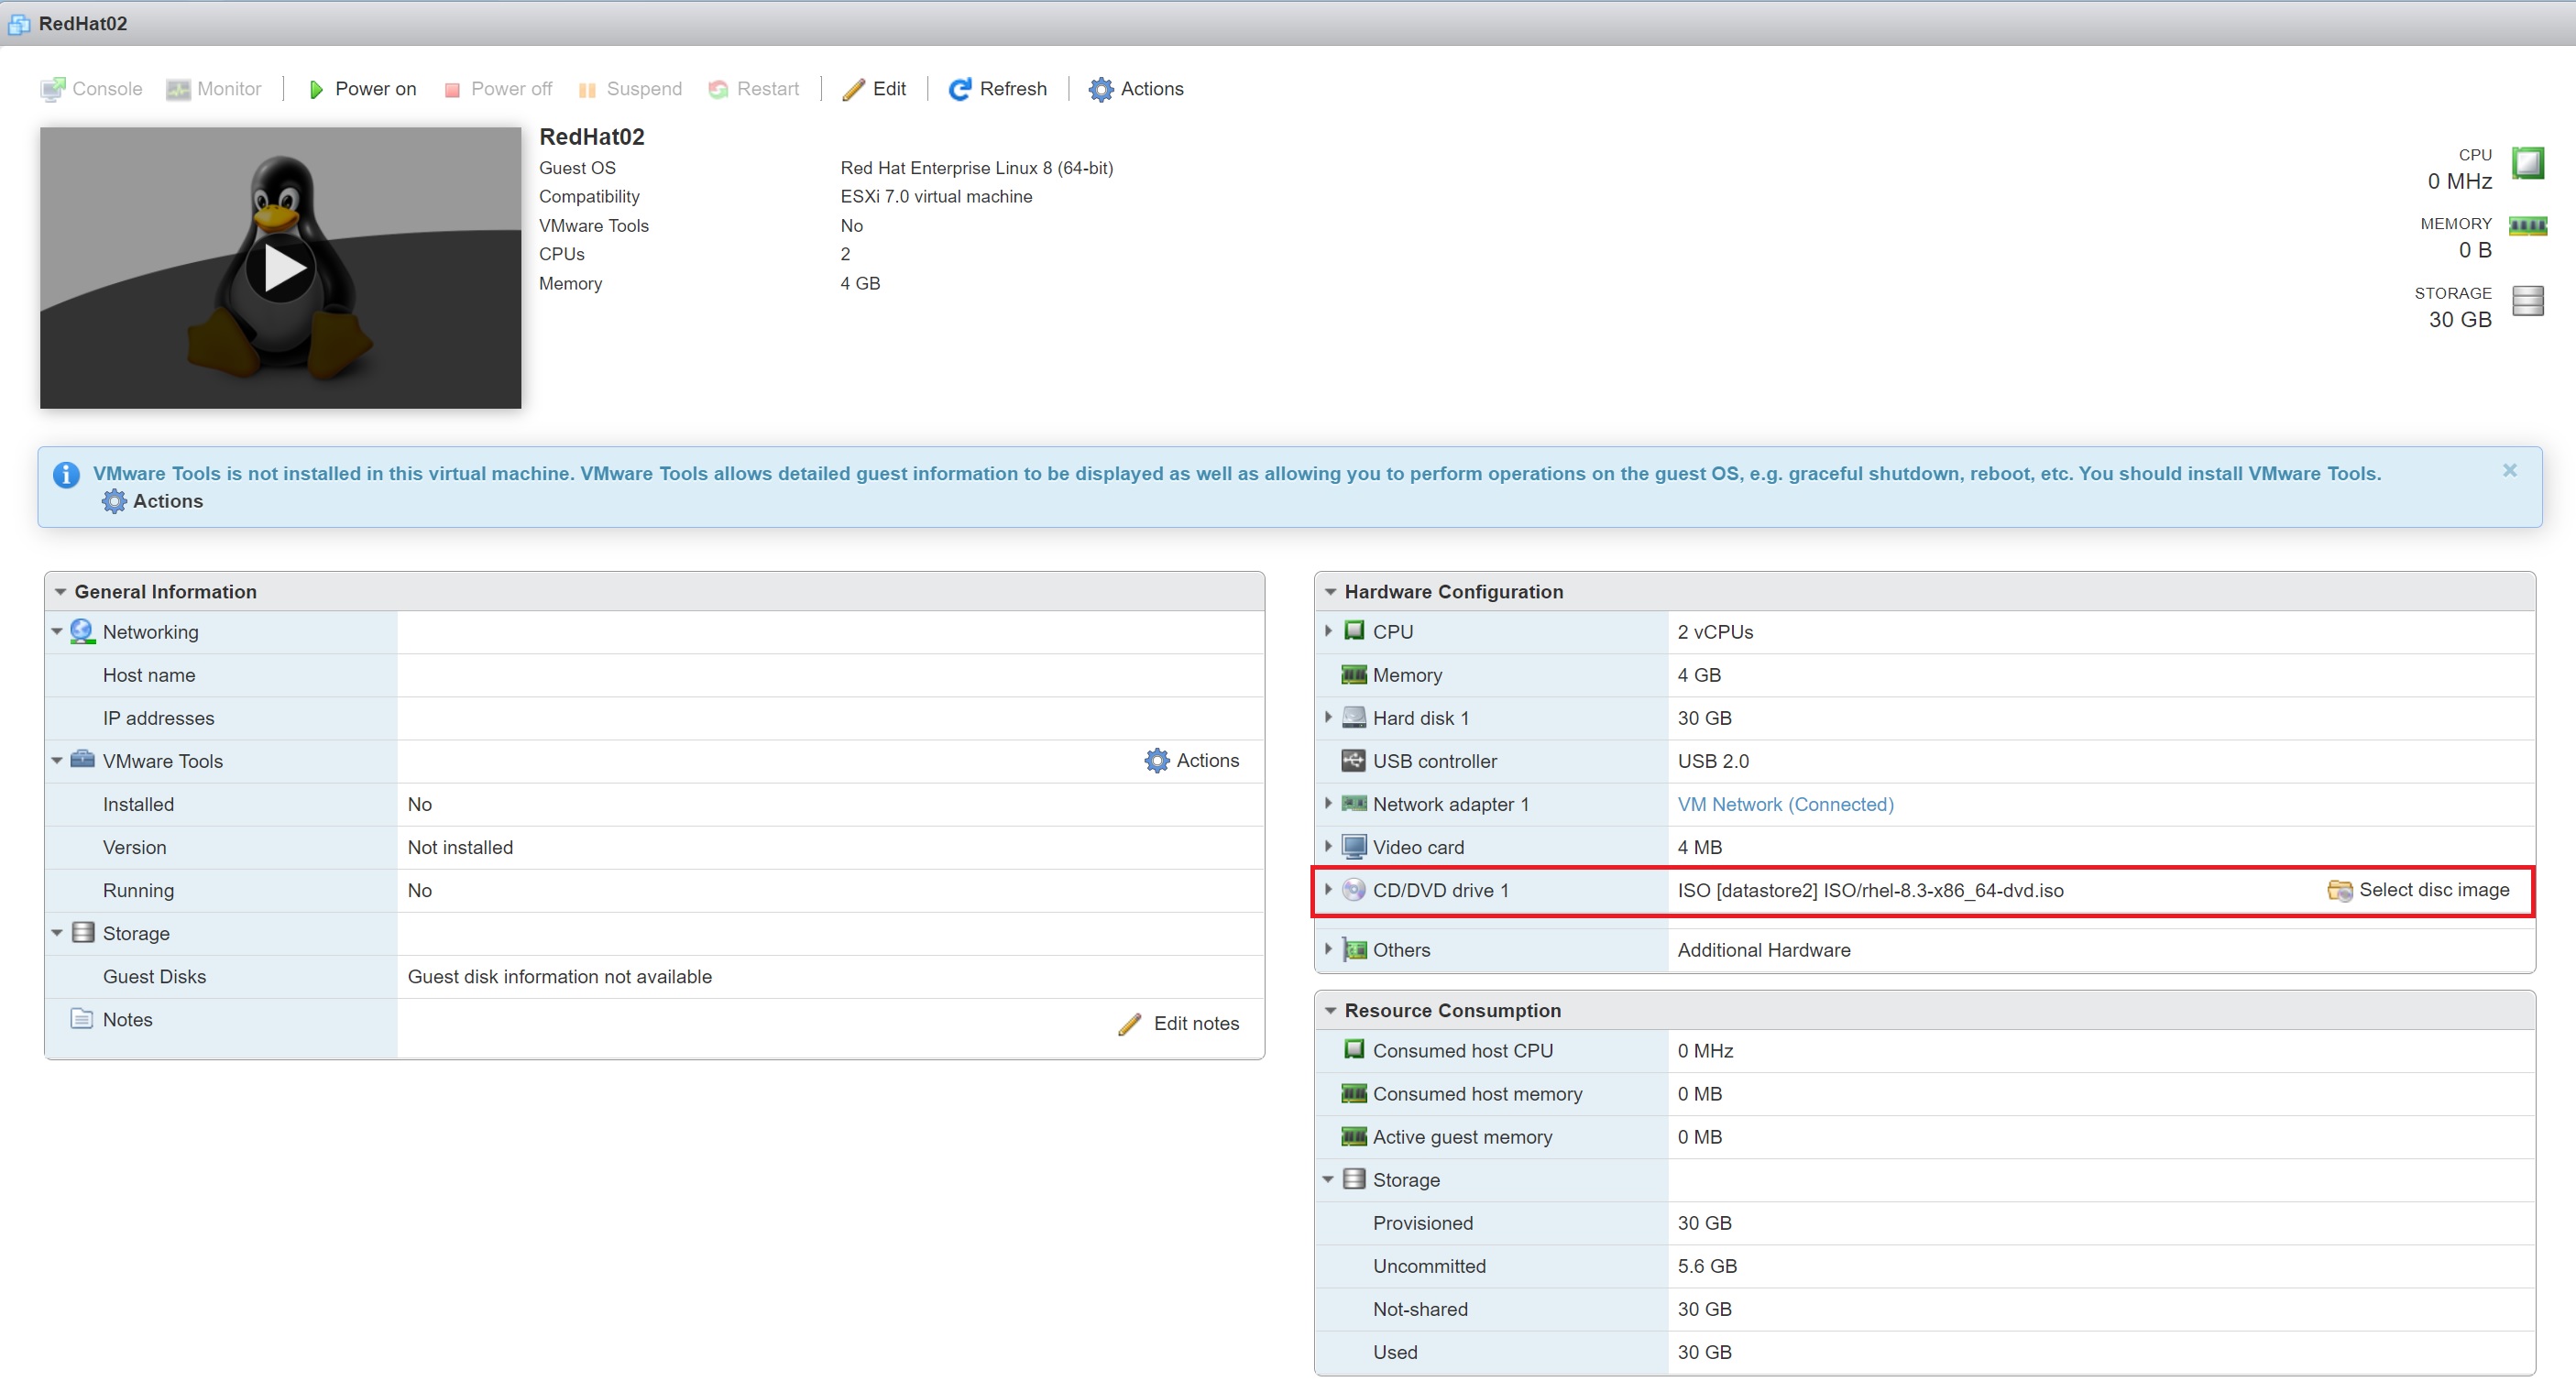Click the VM Network (Connected) link
This screenshot has height=1392, width=2576.
pos(1785,804)
